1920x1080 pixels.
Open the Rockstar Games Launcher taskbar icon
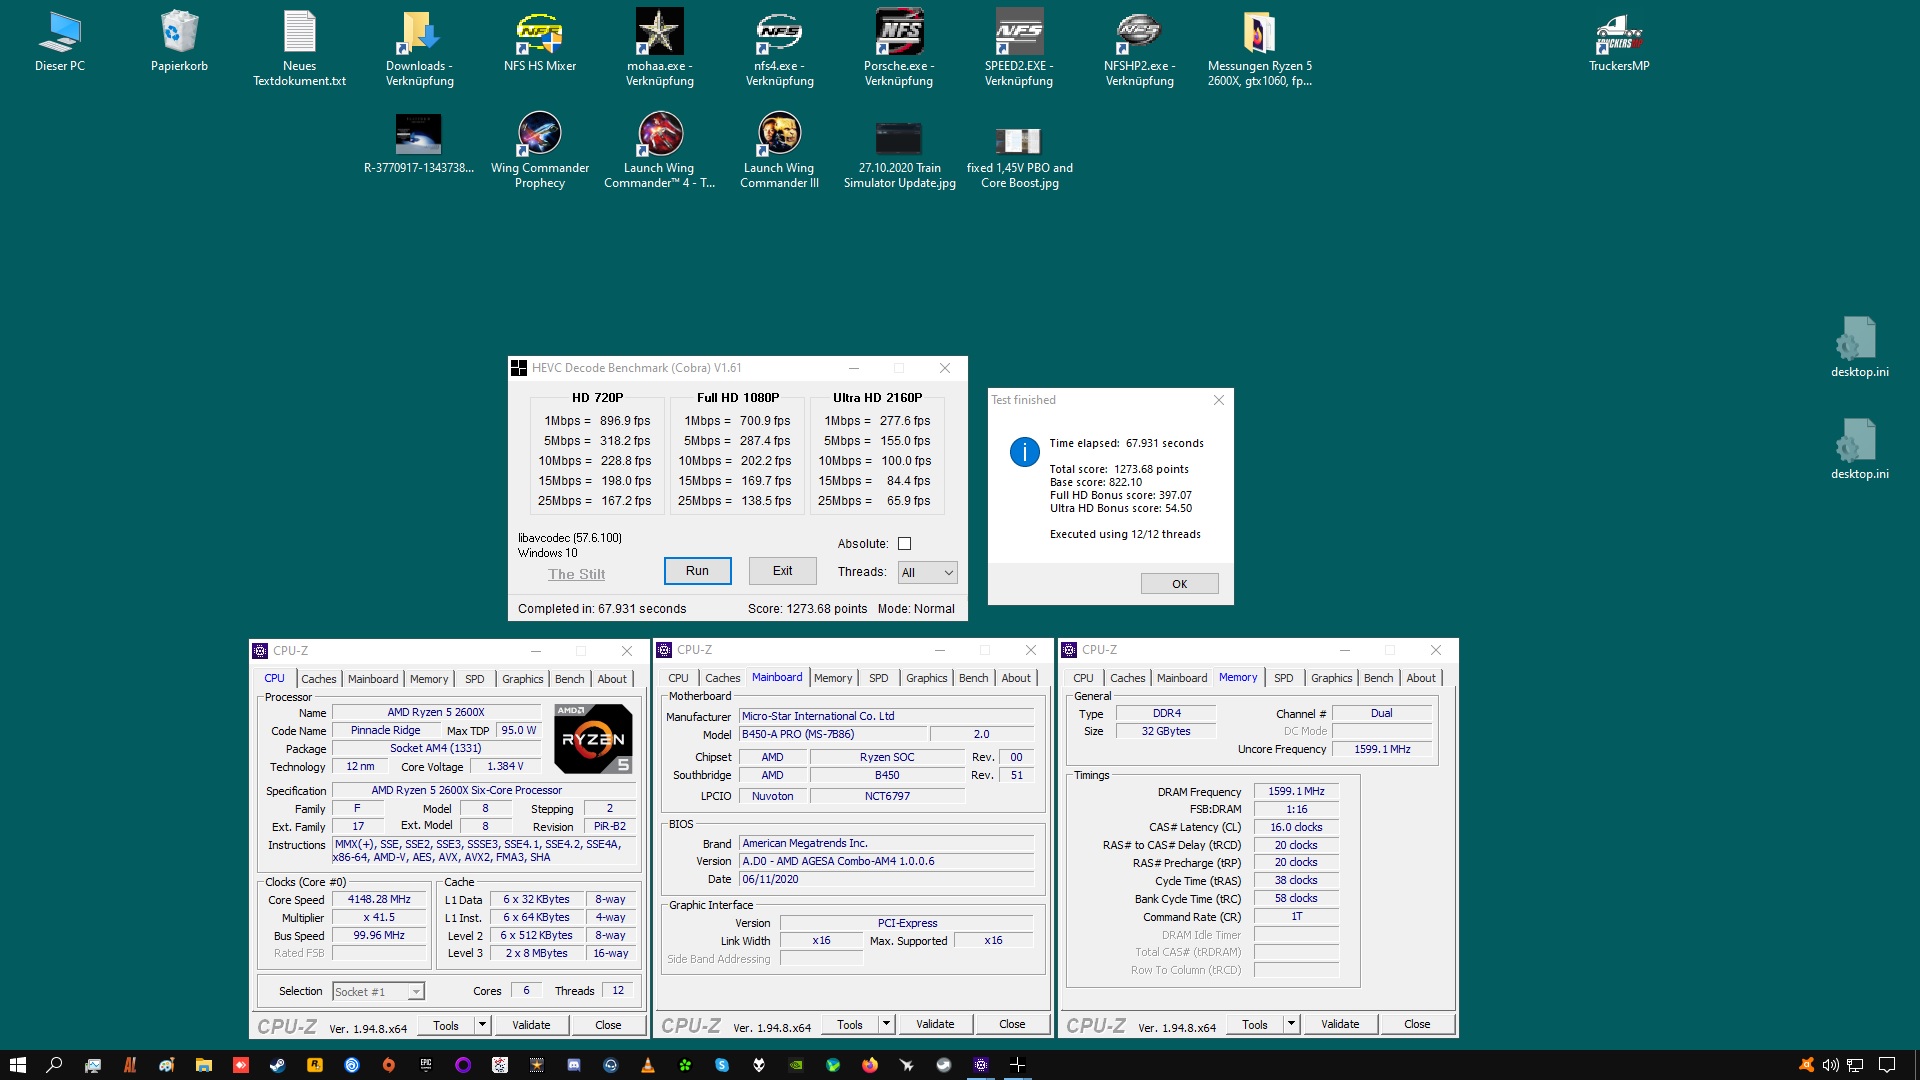314,1065
